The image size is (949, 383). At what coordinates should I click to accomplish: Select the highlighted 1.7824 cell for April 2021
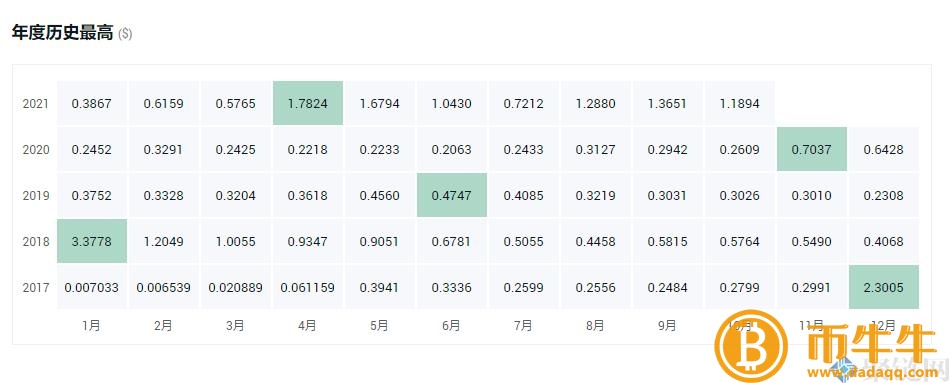308,103
